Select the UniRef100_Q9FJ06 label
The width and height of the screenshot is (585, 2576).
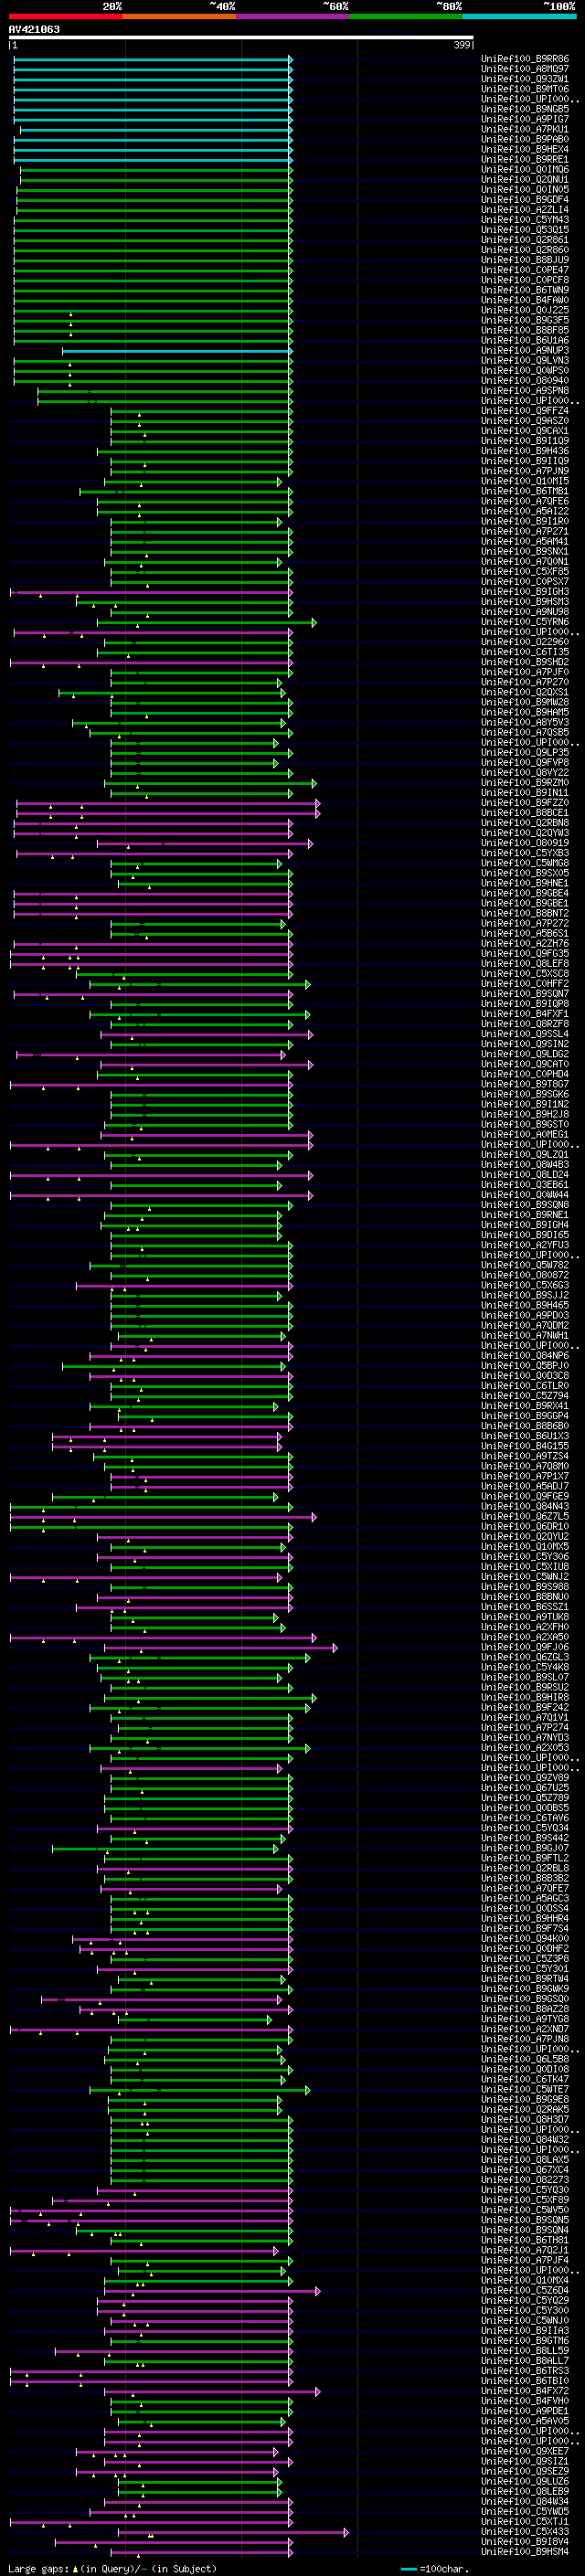click(525, 1647)
